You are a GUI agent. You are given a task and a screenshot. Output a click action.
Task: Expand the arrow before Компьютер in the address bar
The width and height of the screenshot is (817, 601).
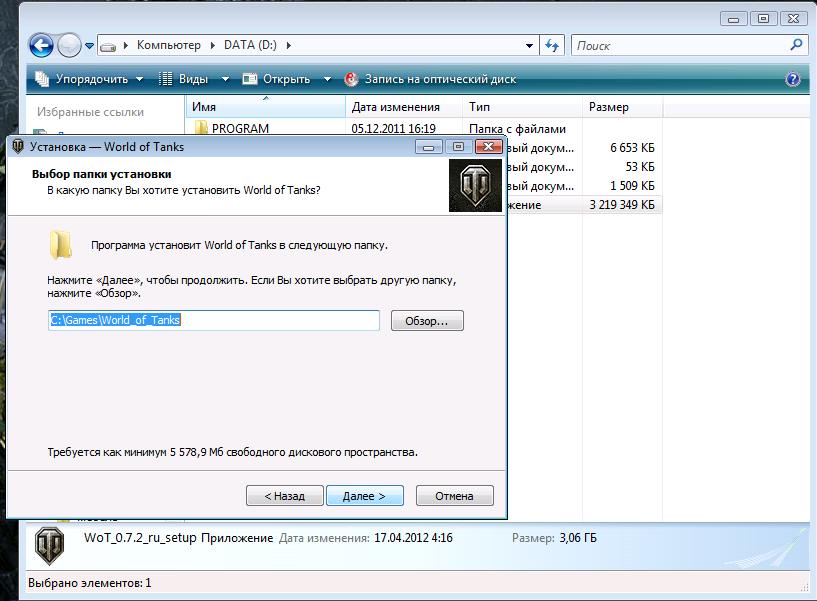tap(126, 46)
